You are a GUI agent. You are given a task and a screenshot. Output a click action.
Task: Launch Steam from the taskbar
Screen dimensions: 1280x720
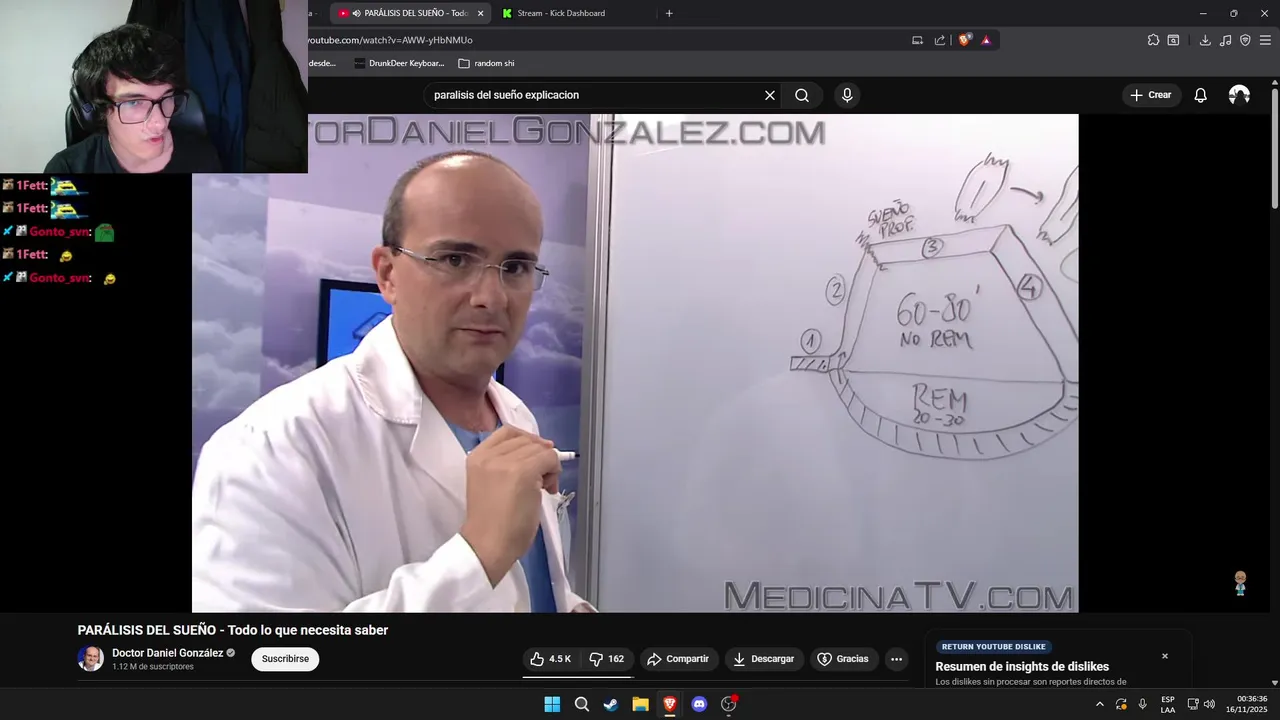(610, 704)
